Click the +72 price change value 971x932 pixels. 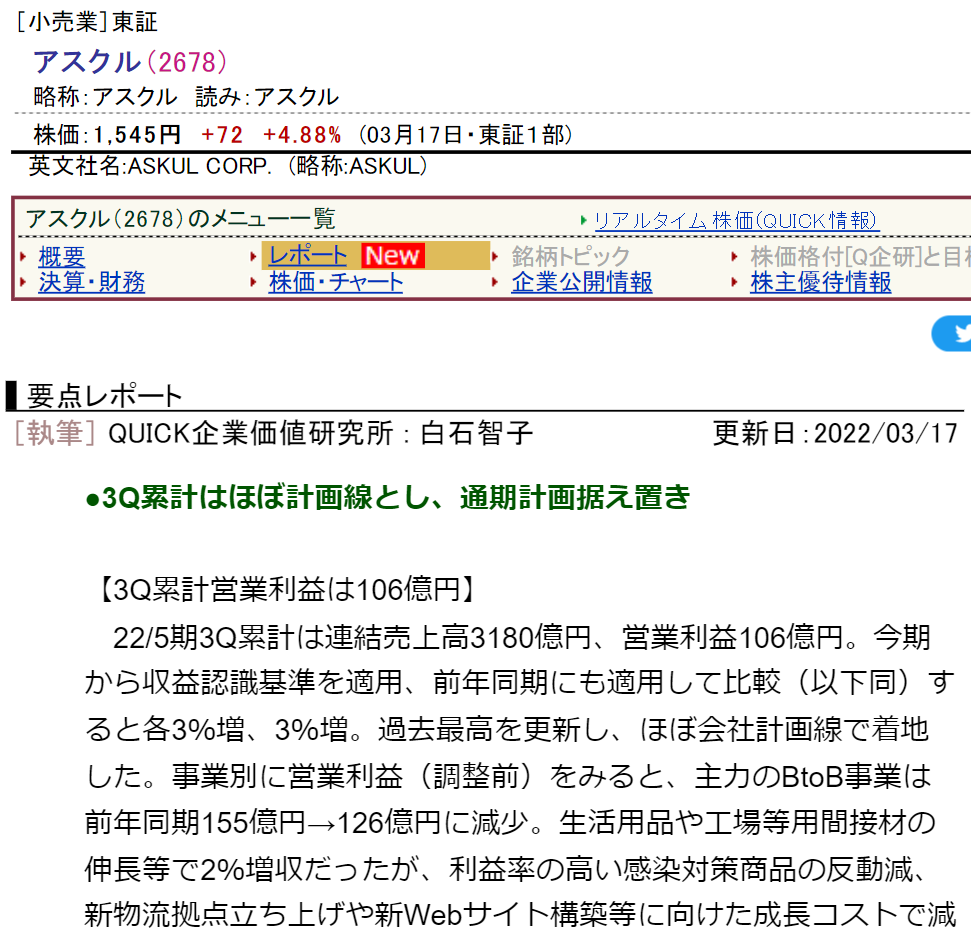tap(222, 134)
